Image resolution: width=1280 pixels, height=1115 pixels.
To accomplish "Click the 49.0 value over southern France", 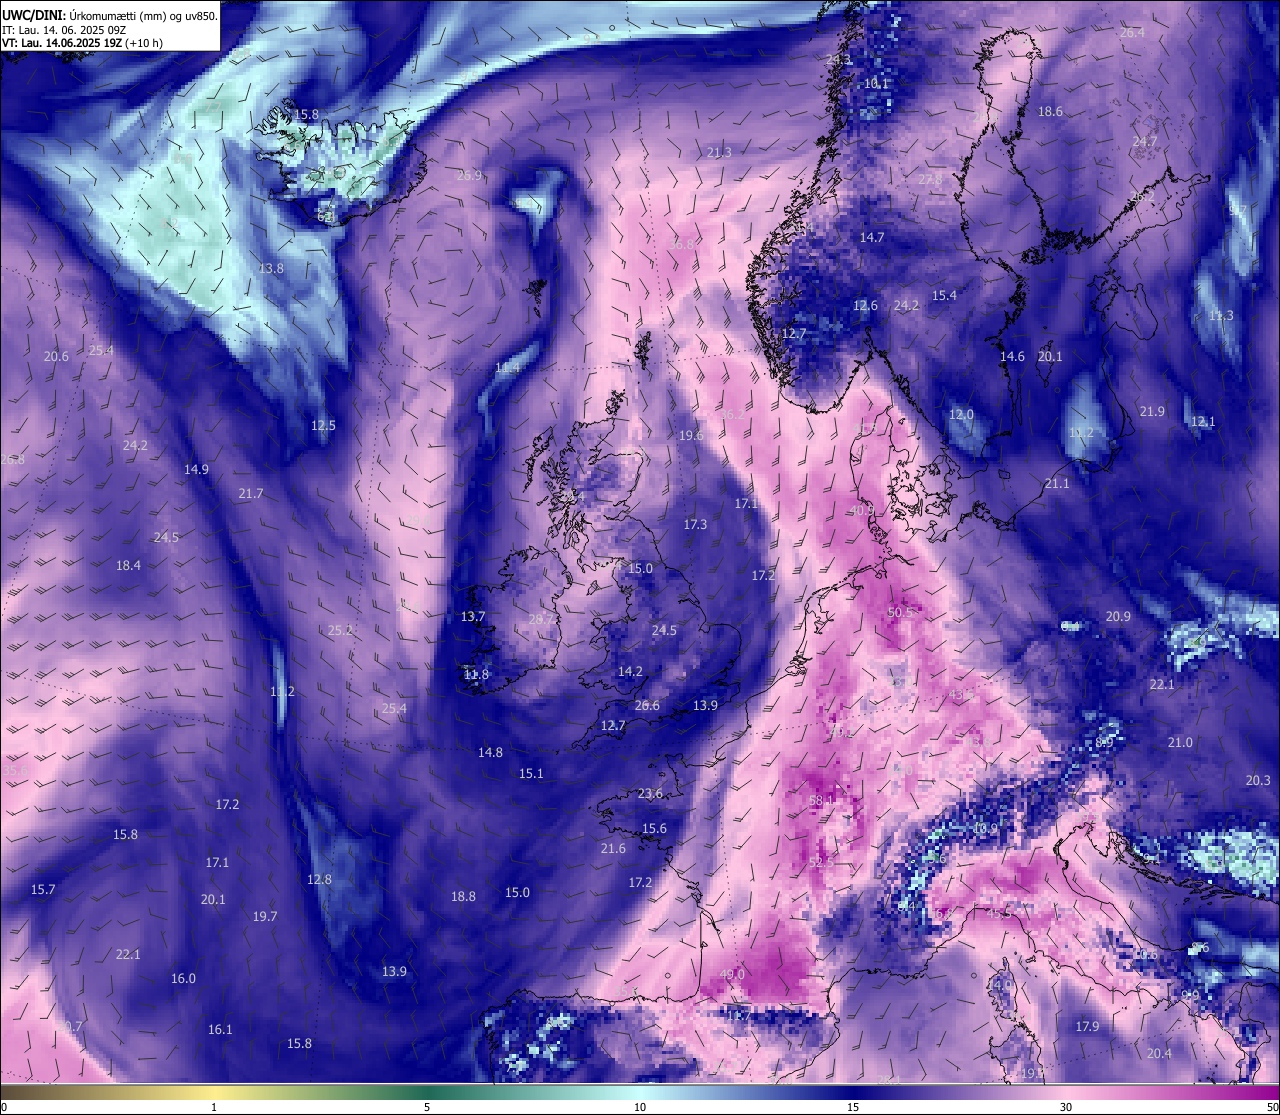I will coord(732,974).
